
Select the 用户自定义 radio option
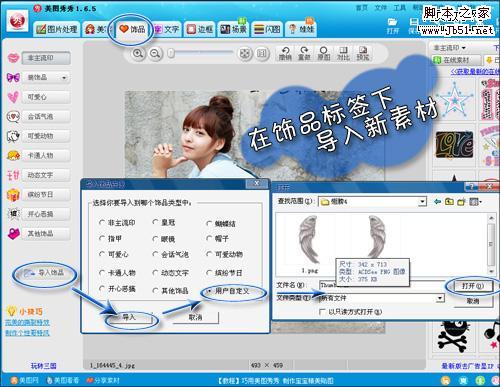(x=209, y=291)
